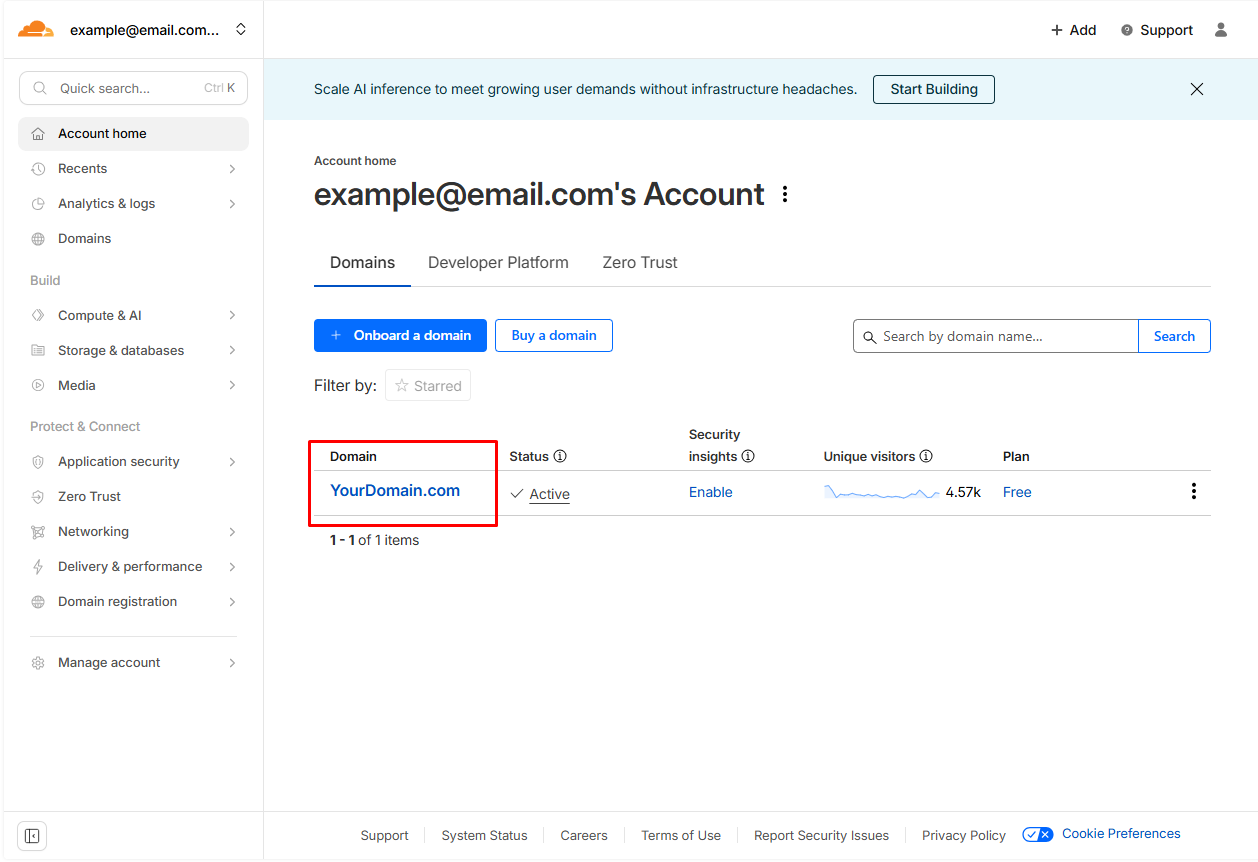Screen dimensions: 1258x862
Task: Click the Unique visitors info icon
Action: (x=926, y=456)
